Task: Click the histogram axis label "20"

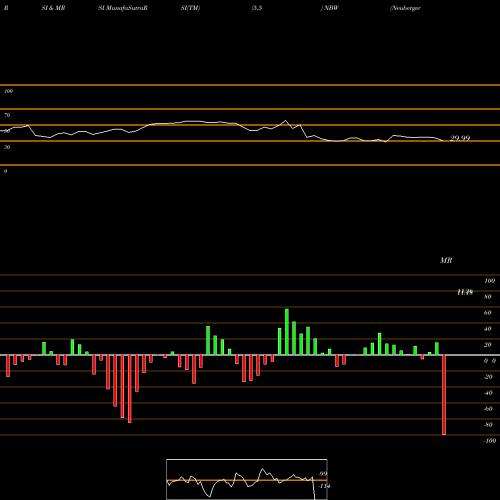Action: coord(488,345)
